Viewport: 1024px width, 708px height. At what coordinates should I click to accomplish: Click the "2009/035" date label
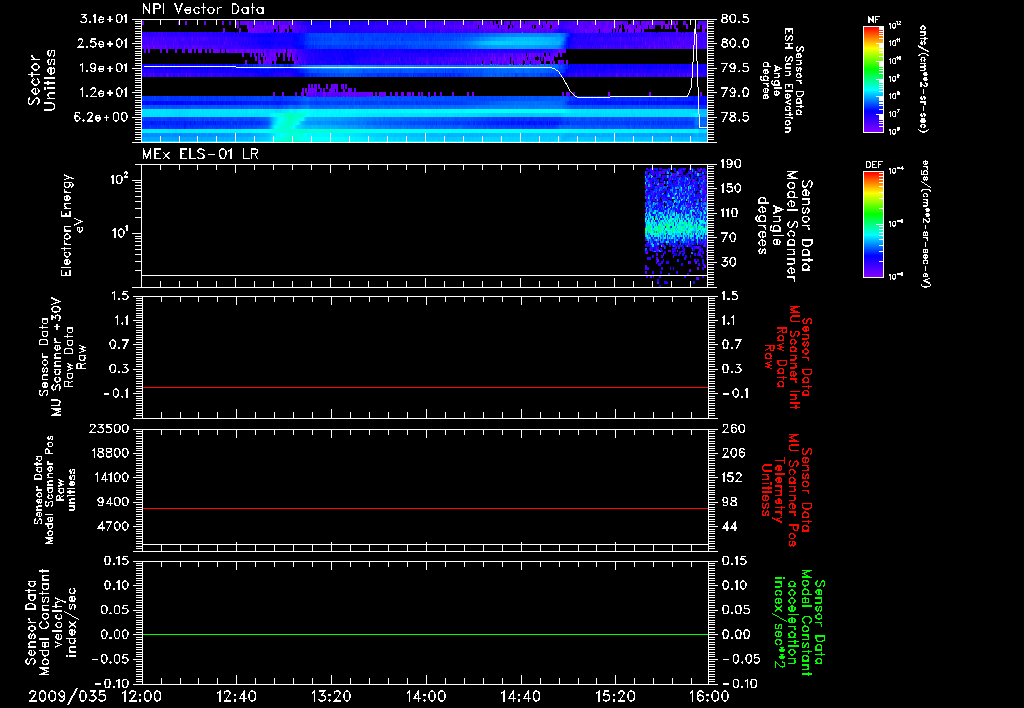pyautogui.click(x=67, y=696)
